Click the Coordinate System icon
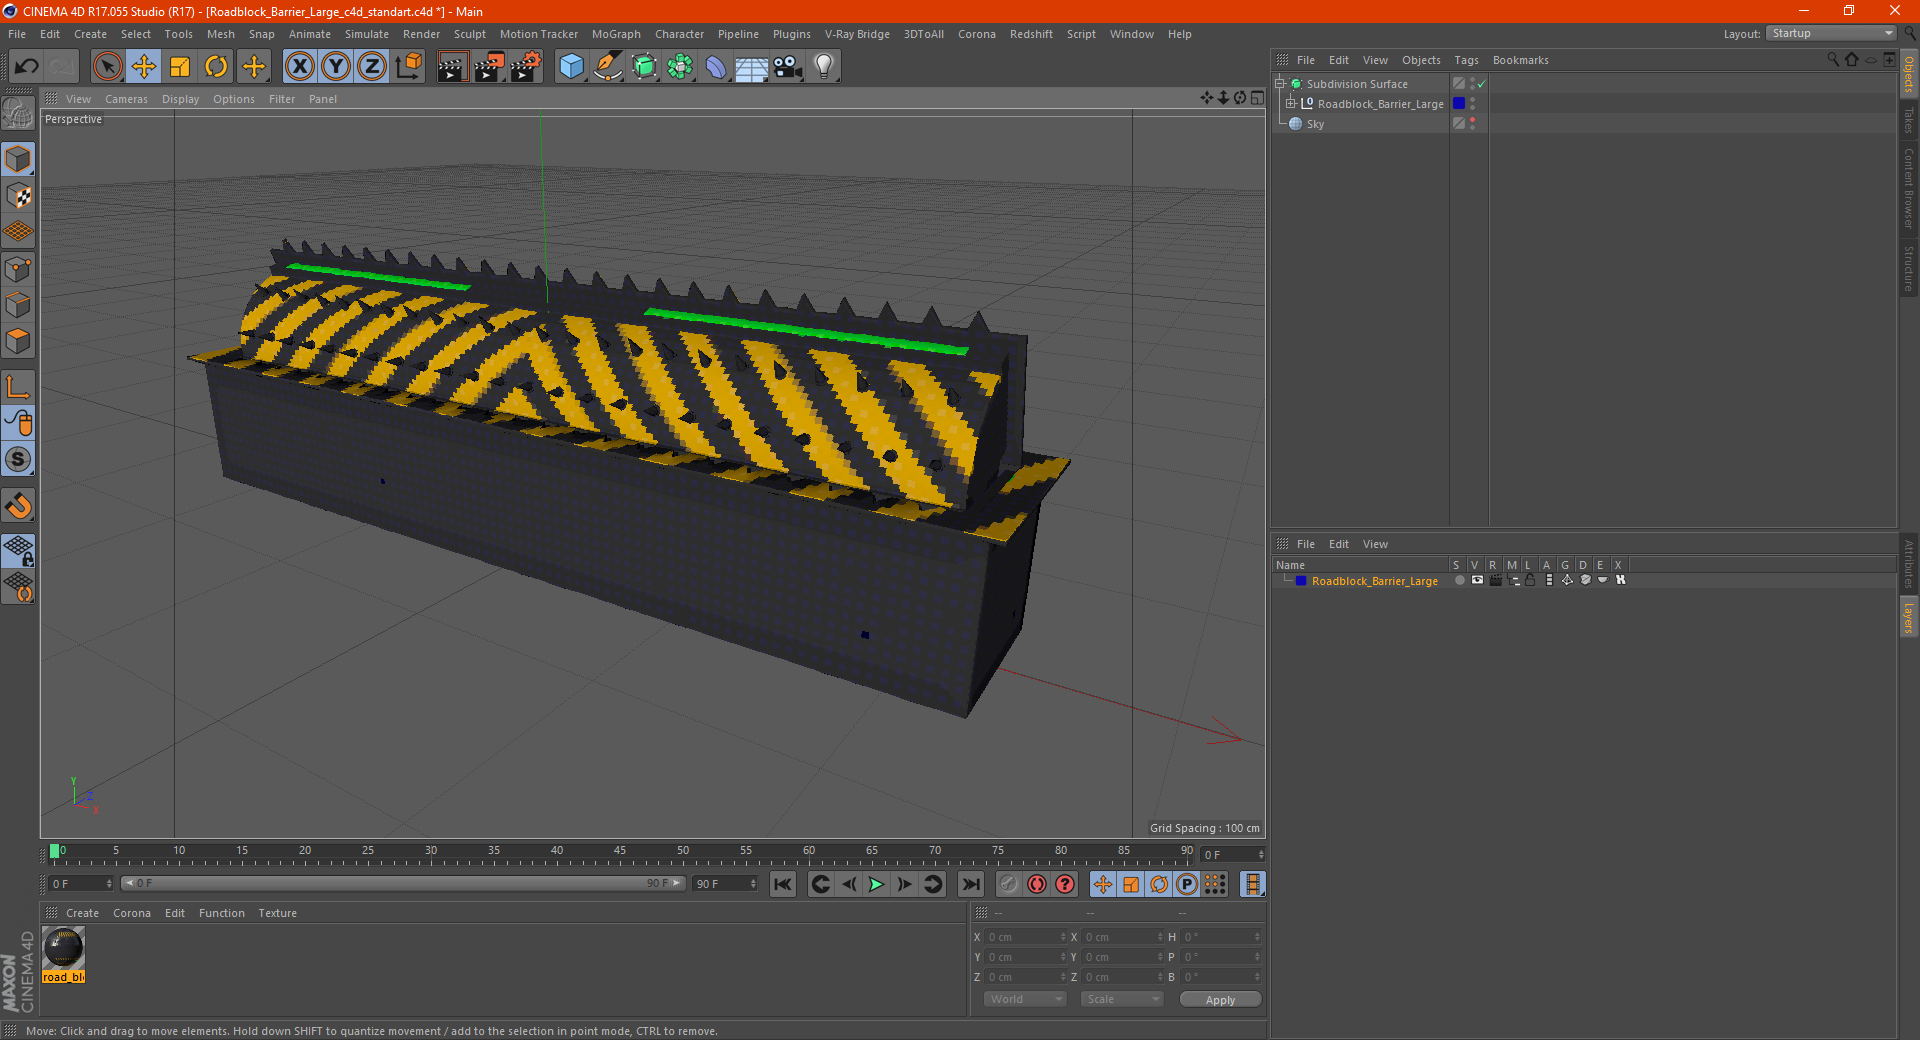 (x=408, y=67)
